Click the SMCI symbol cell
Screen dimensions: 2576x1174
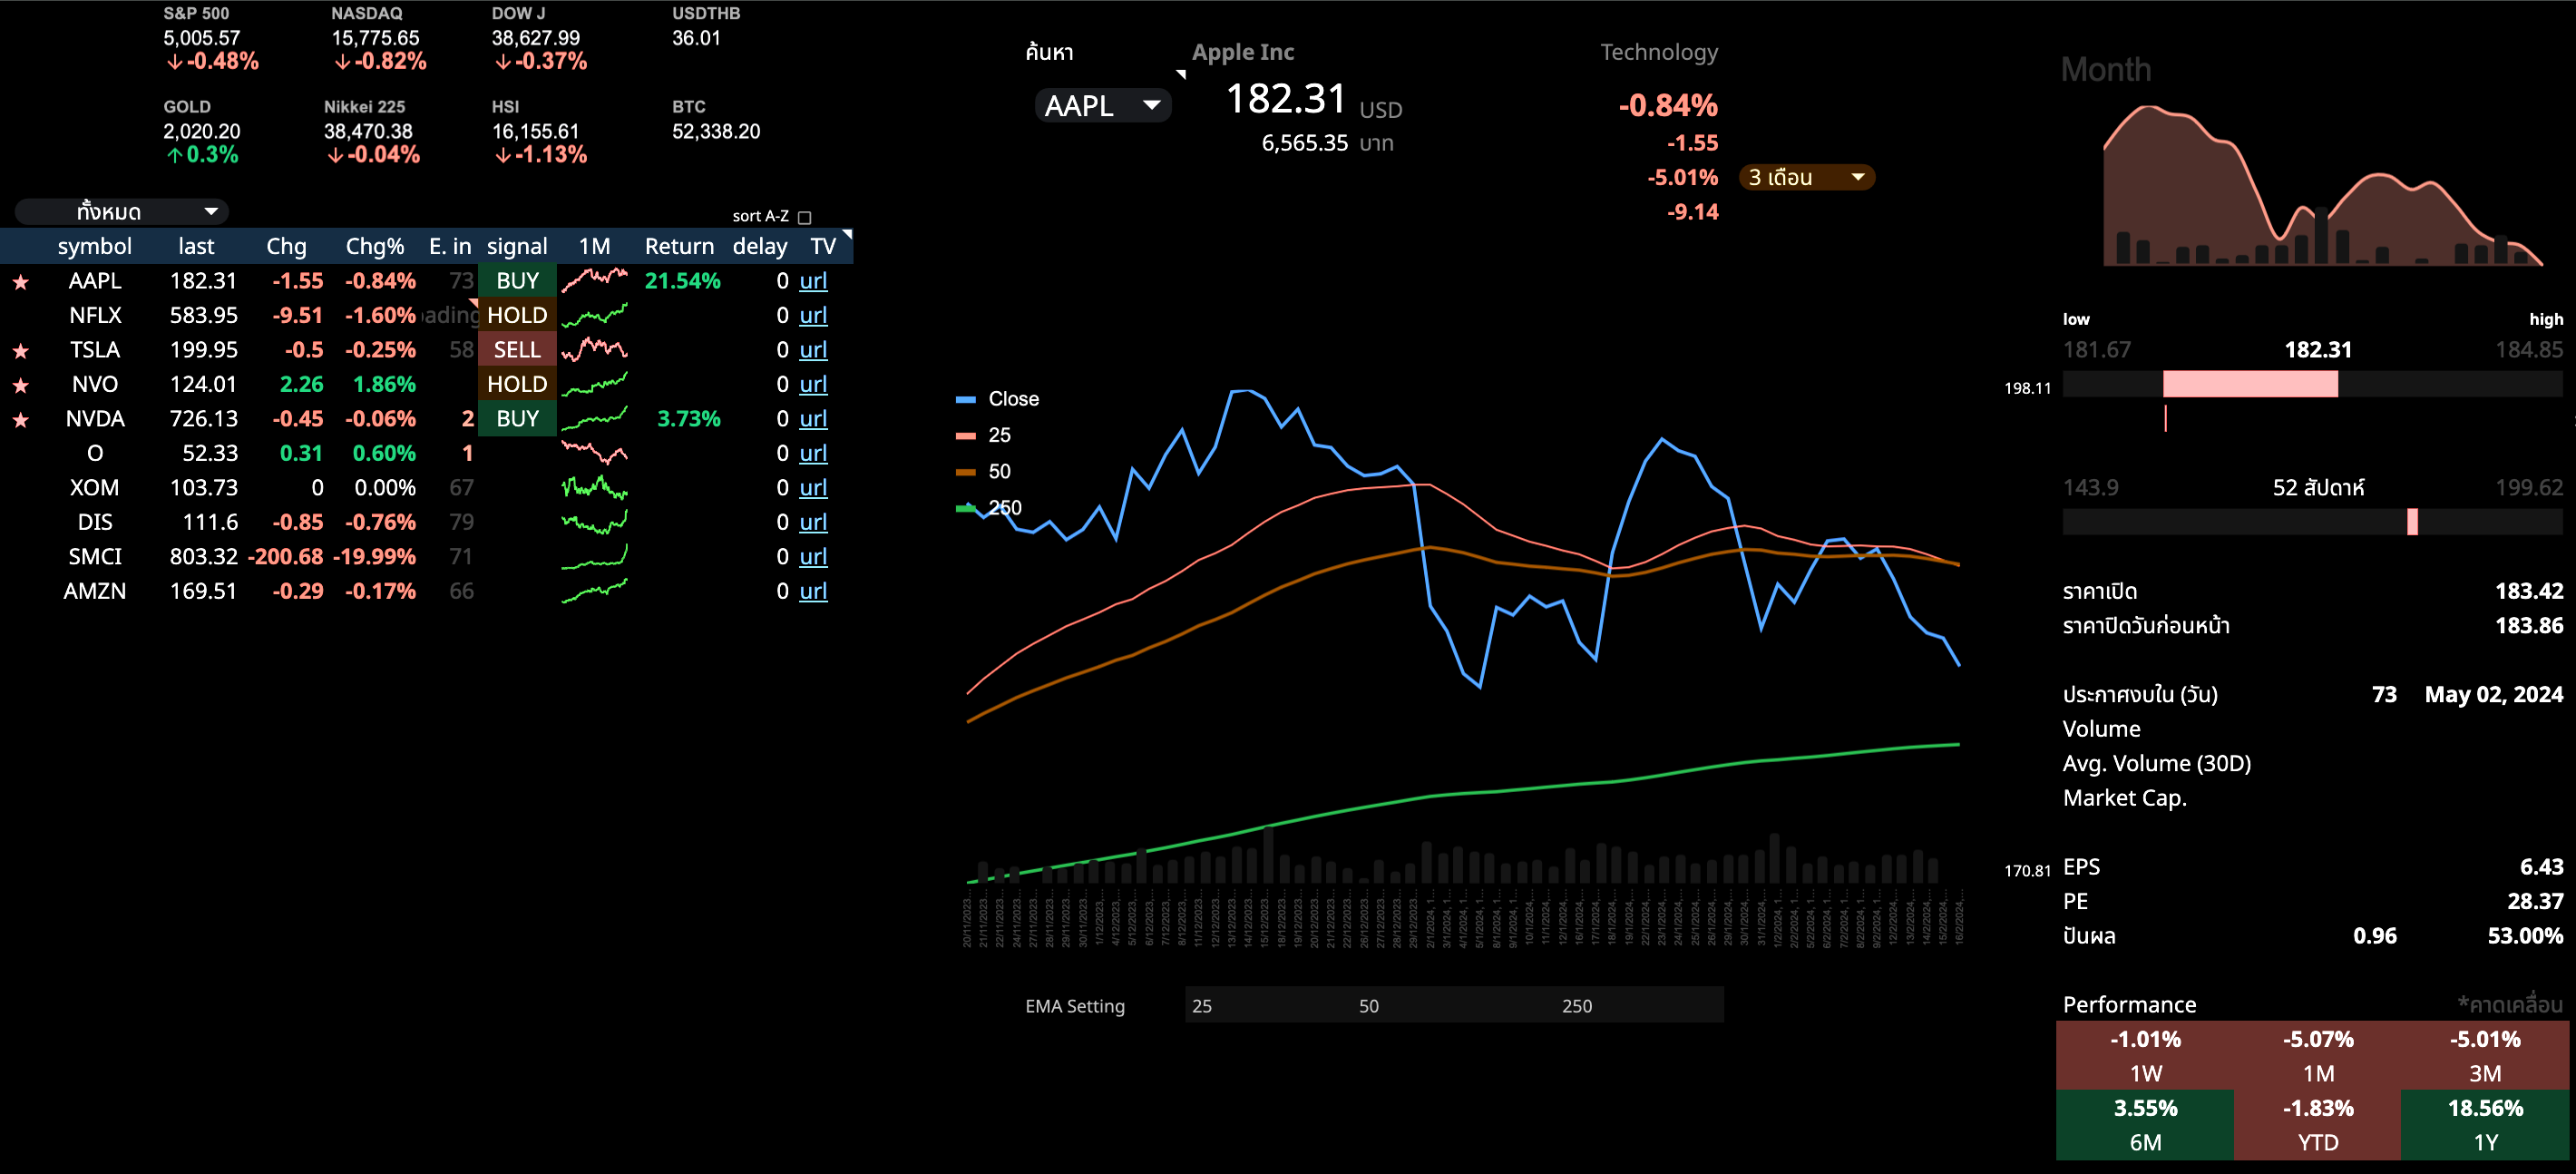95,557
